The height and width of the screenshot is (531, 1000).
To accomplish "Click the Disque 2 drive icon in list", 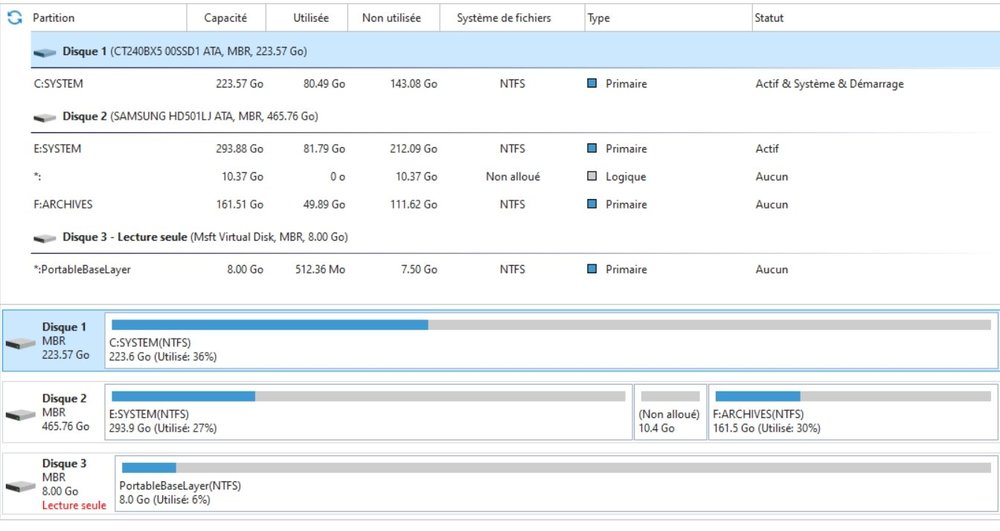I will [x=45, y=117].
